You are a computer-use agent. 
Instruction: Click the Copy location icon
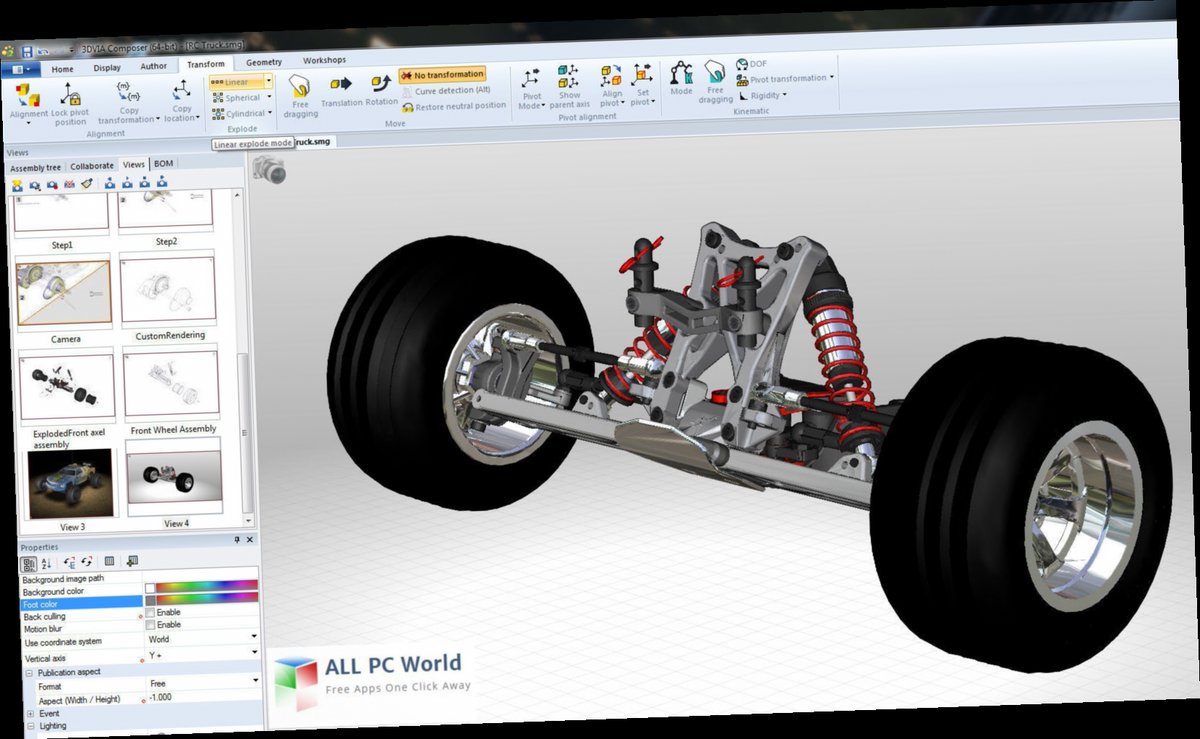click(182, 90)
